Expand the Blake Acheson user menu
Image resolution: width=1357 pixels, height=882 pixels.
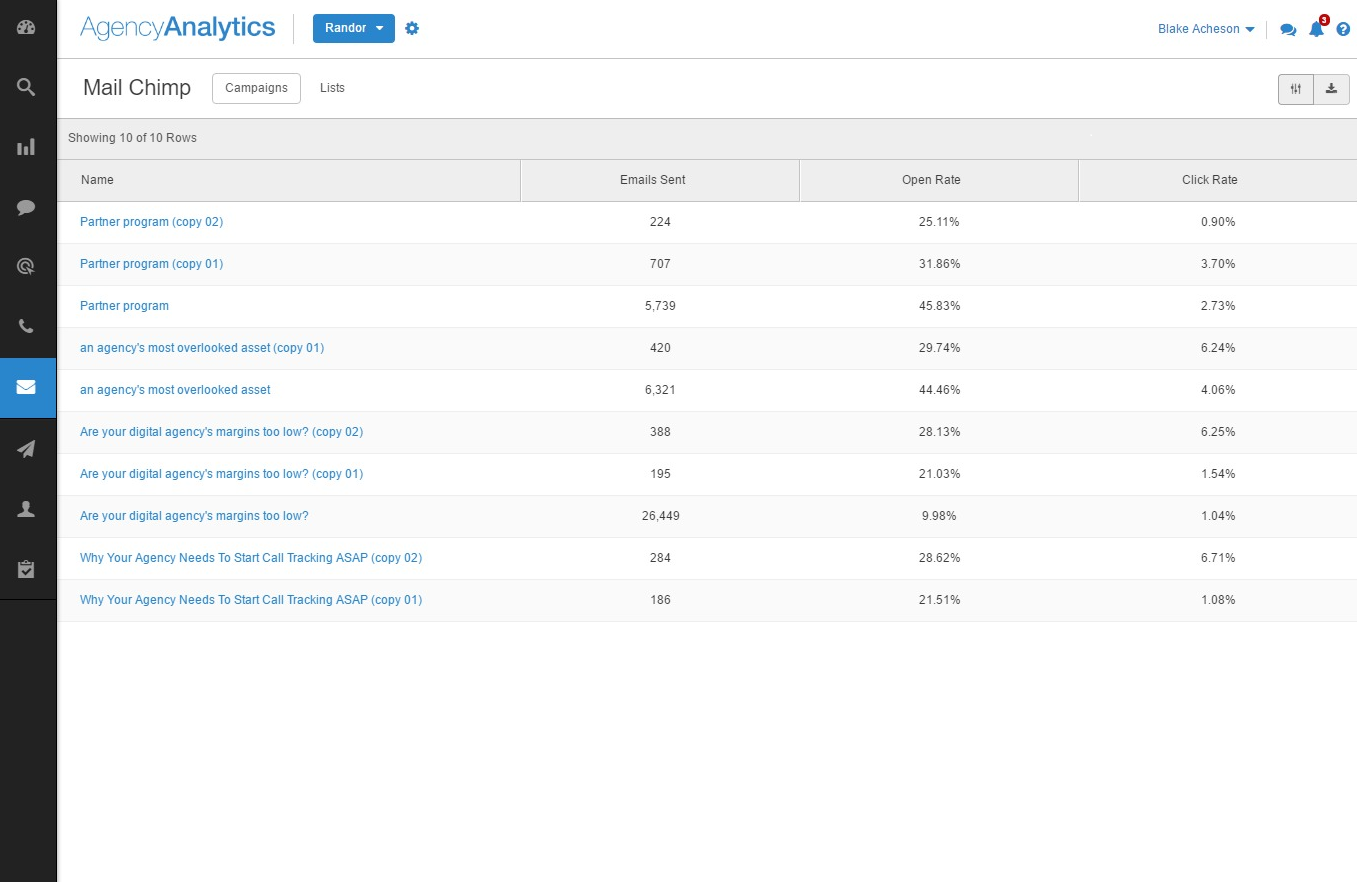(1205, 29)
